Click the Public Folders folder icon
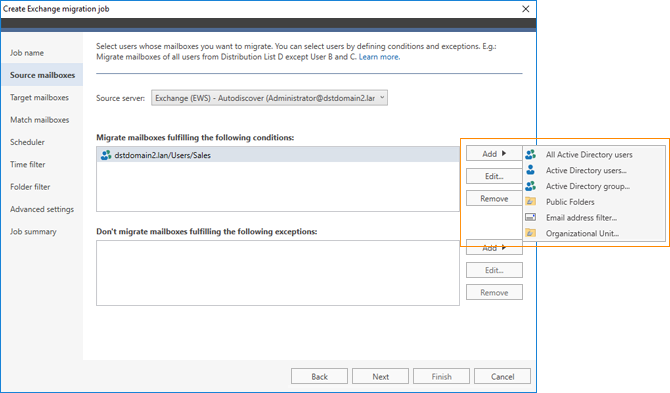 coord(530,201)
